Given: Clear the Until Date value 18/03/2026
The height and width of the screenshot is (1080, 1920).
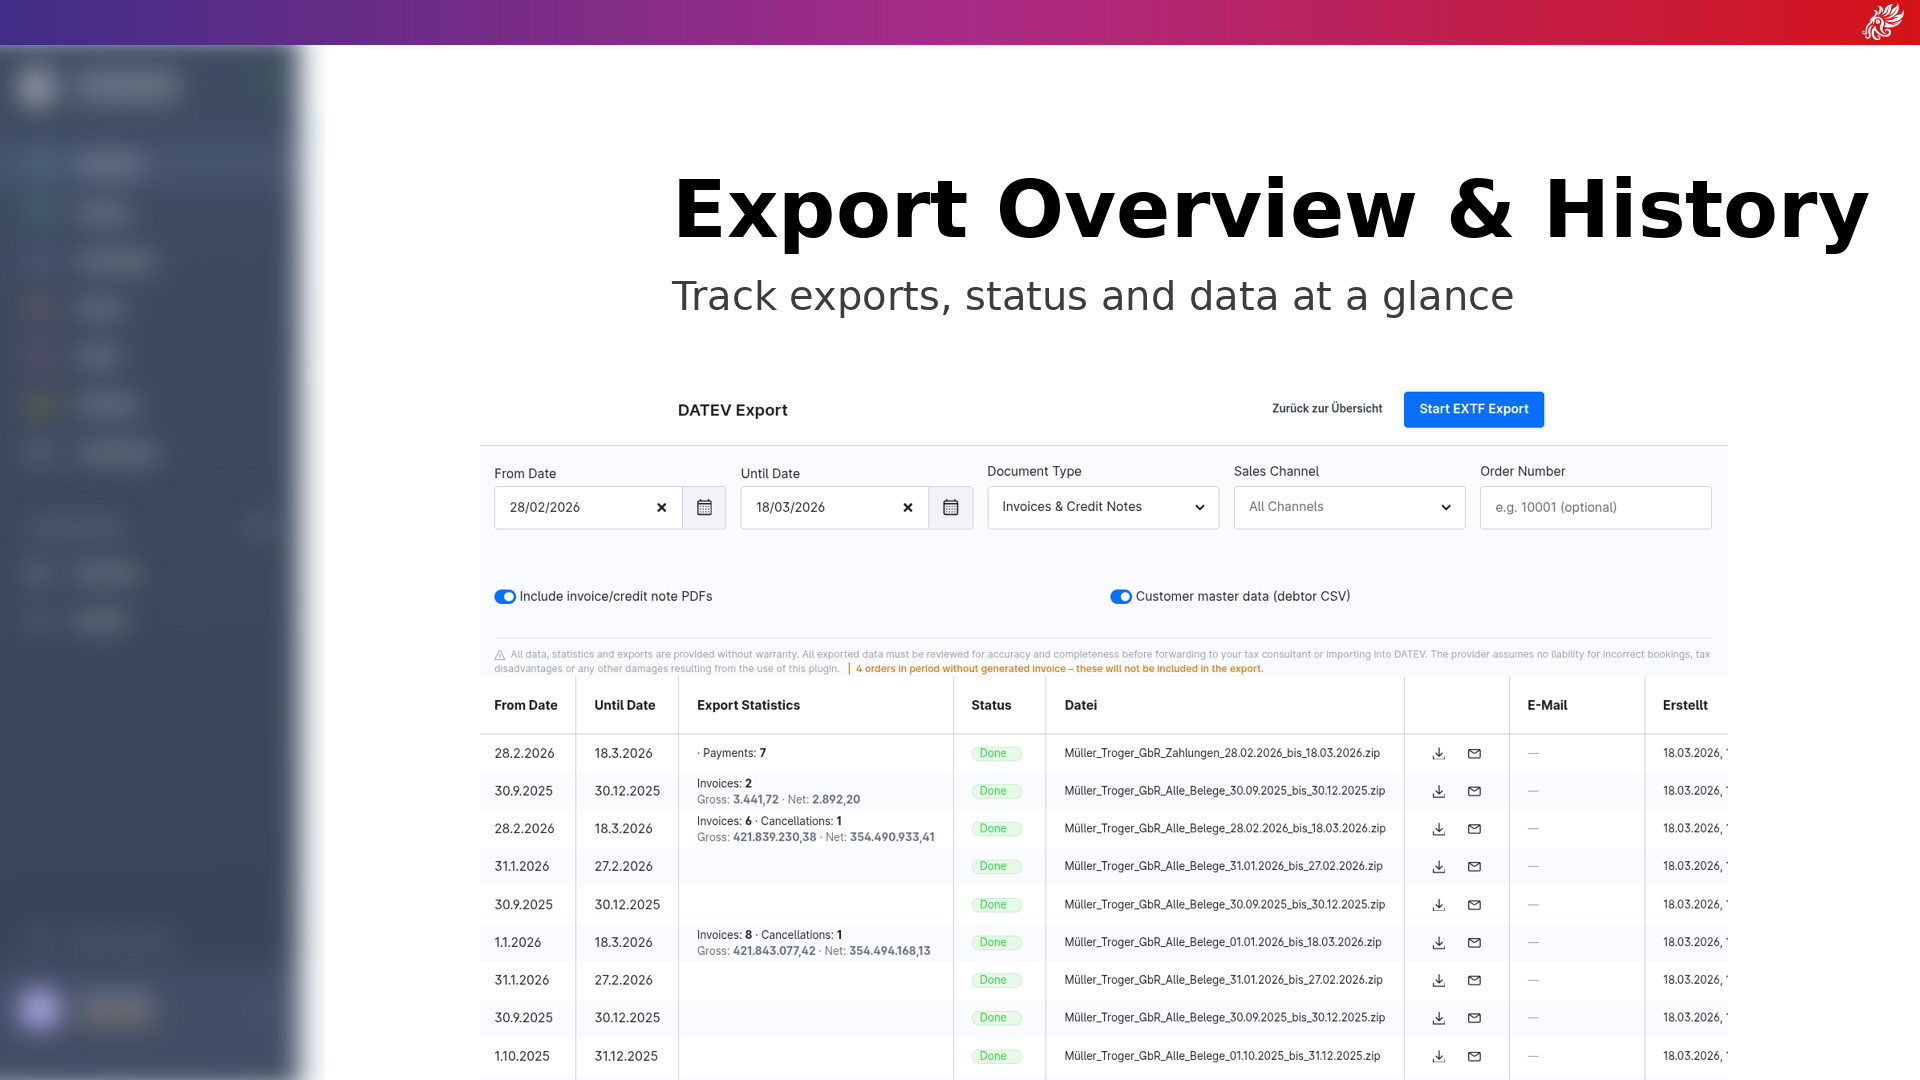Looking at the screenshot, I should point(907,508).
